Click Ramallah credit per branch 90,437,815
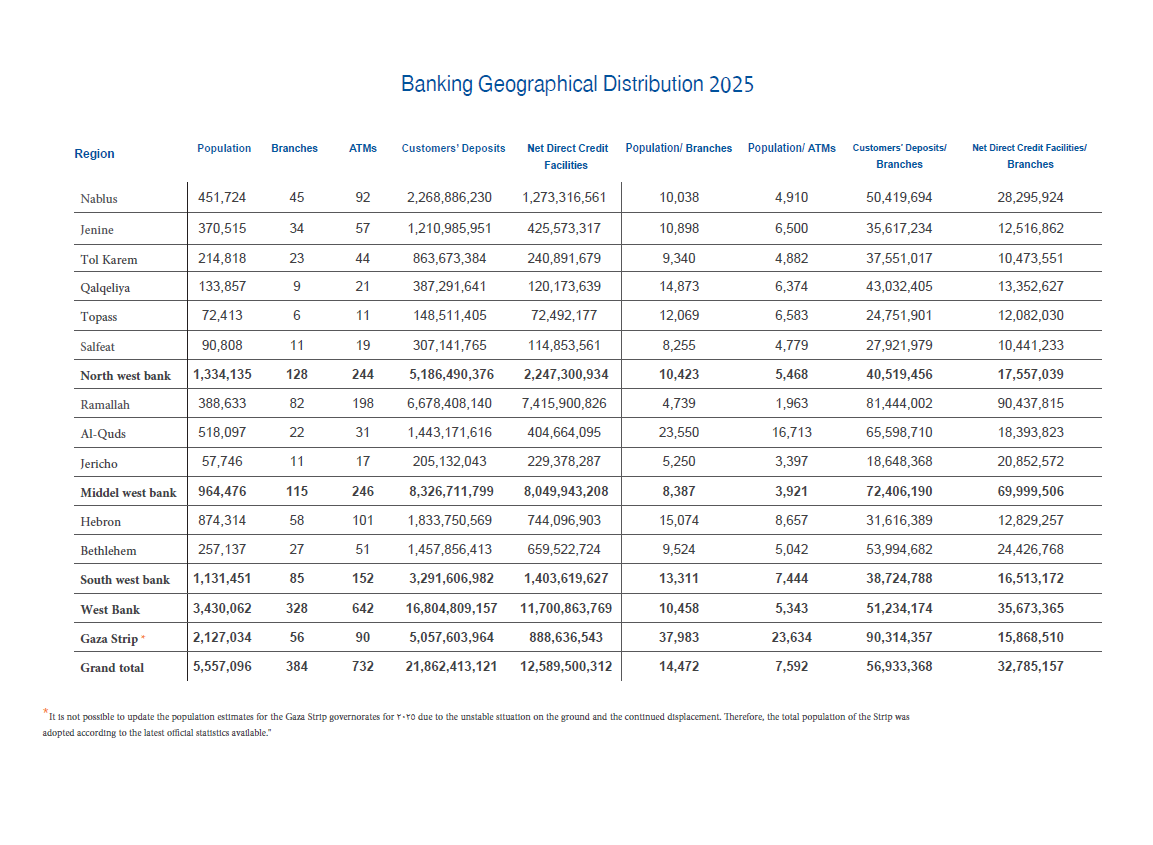This screenshot has width=1153, height=845. click(x=1030, y=403)
